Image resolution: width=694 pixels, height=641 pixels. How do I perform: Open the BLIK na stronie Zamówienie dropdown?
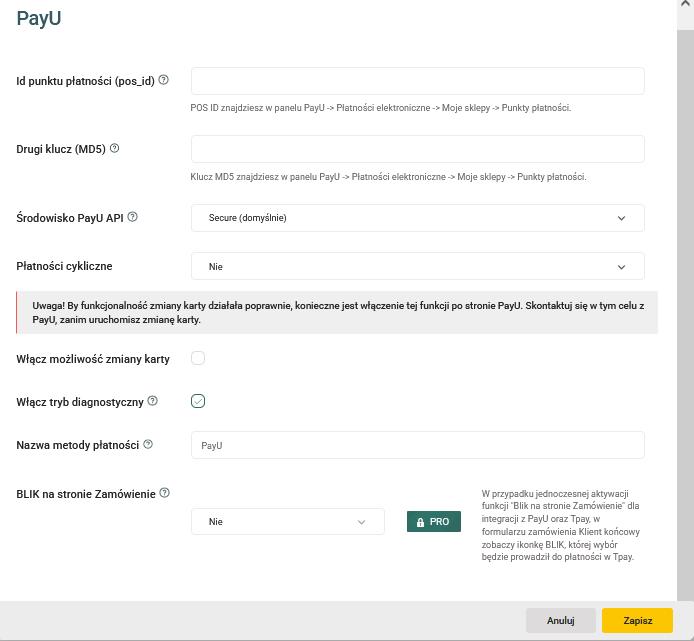pyautogui.click(x=287, y=521)
